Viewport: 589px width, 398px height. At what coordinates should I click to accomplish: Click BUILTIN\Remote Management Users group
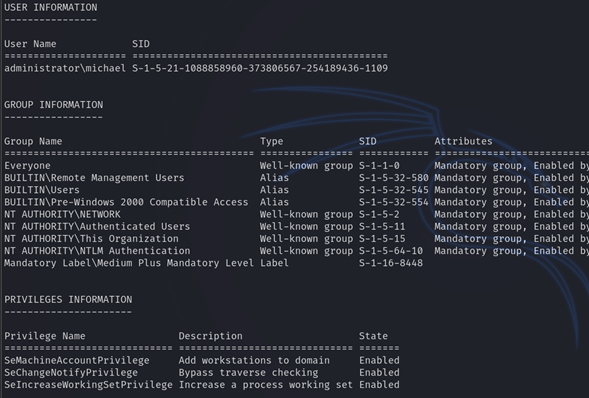(x=94, y=178)
